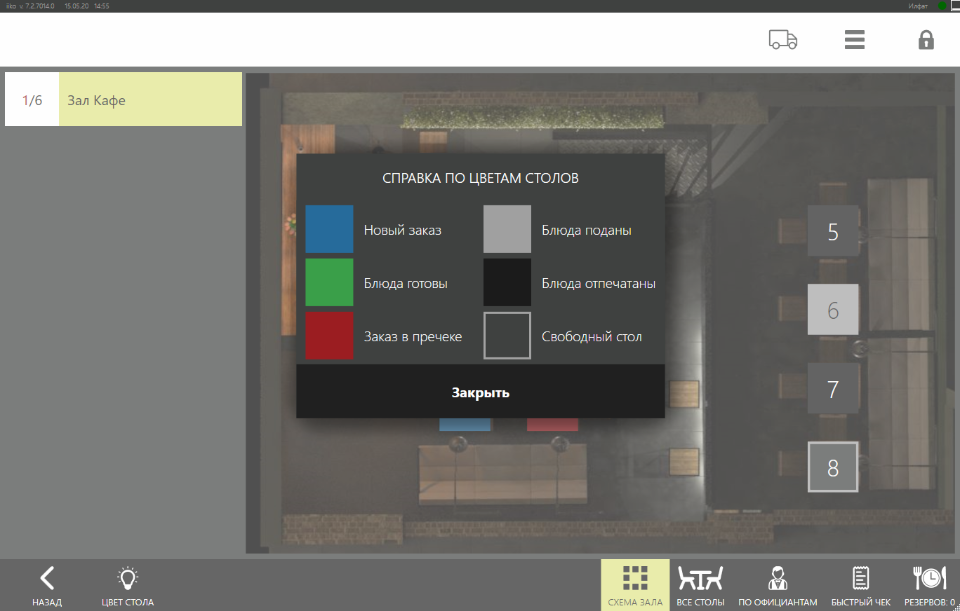Open the По официантам view
Screen dimensions: 960x611
(x=777, y=585)
